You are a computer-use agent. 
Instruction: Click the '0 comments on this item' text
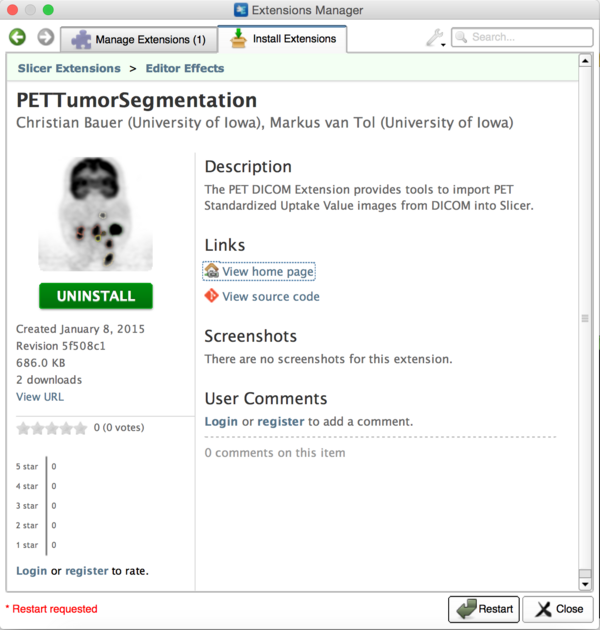pyautogui.click(x=275, y=453)
